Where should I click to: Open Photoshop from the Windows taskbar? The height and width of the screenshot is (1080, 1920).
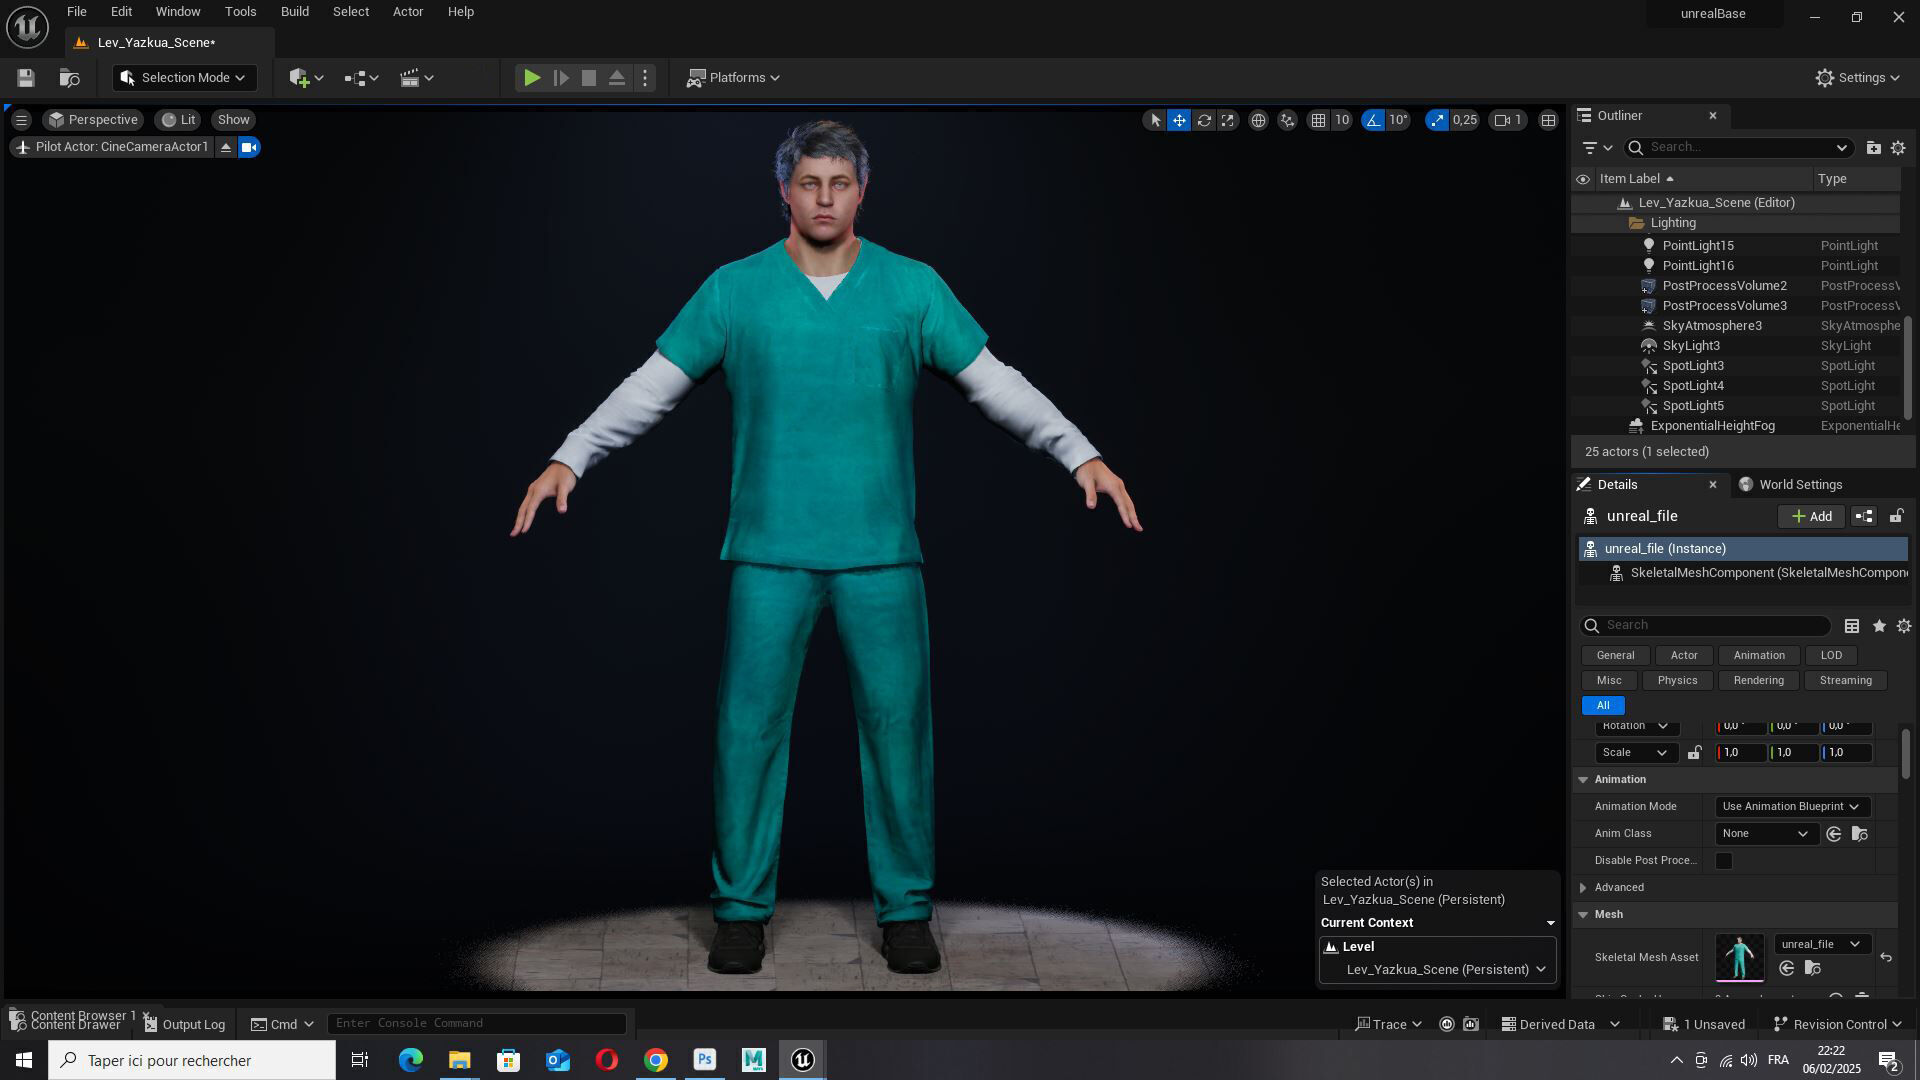(705, 1060)
